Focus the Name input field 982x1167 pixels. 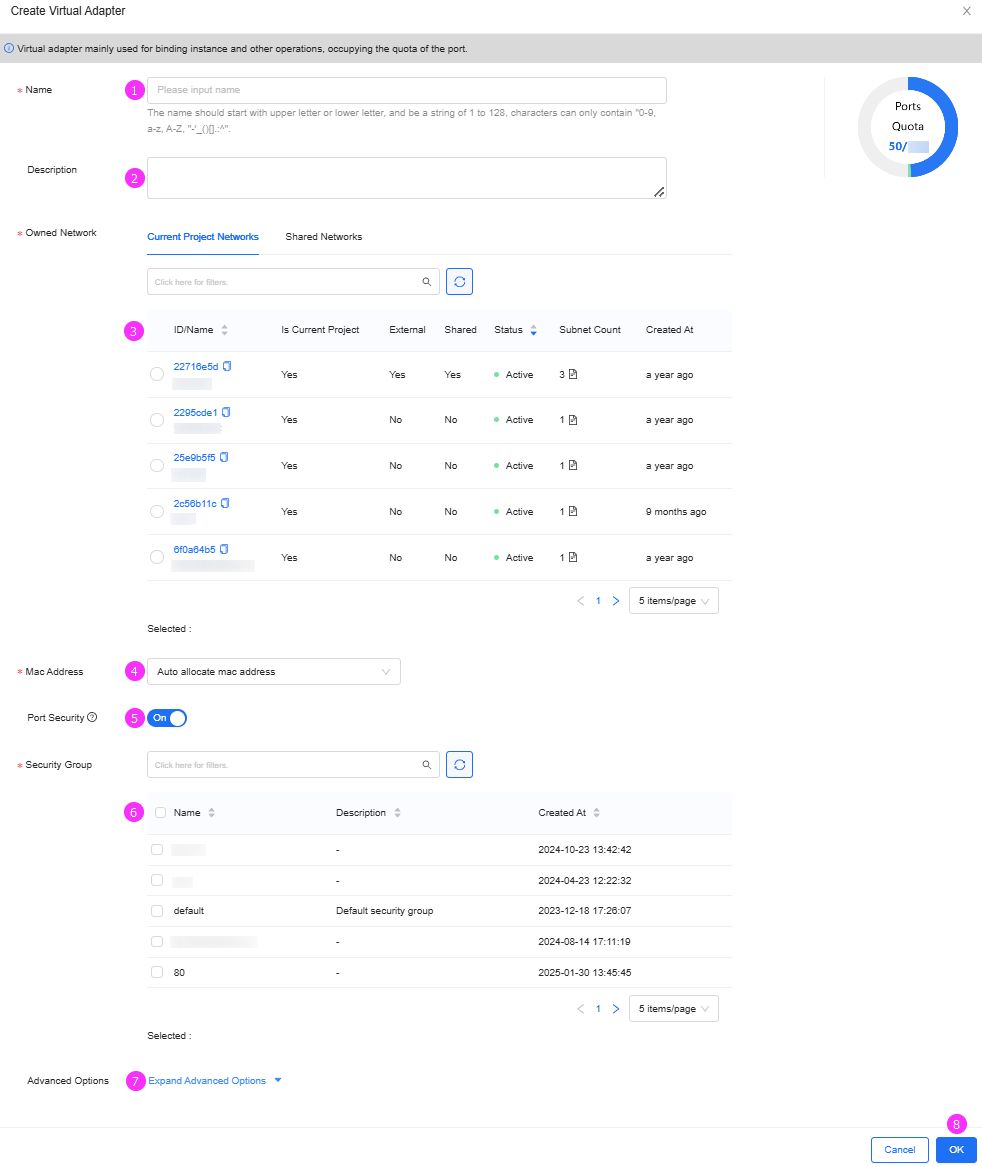(x=406, y=90)
